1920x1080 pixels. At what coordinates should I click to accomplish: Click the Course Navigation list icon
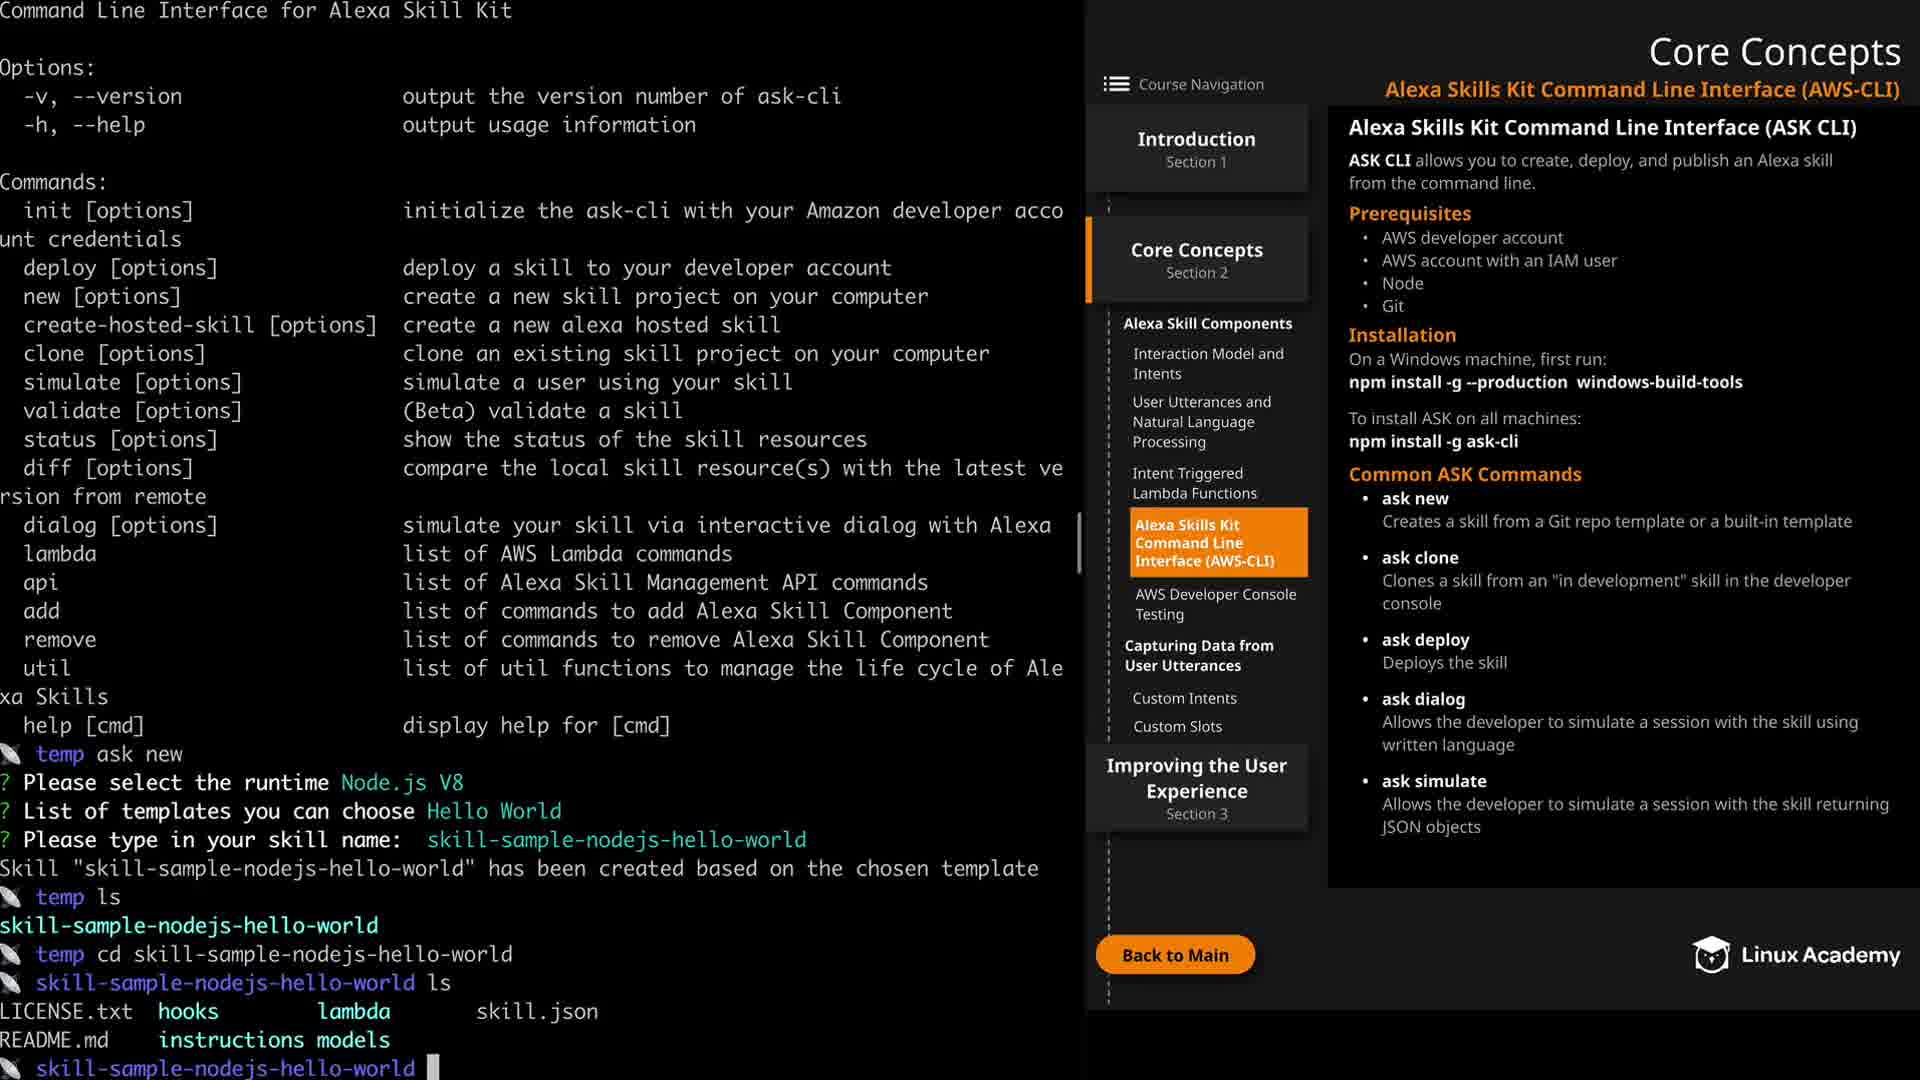(1116, 84)
